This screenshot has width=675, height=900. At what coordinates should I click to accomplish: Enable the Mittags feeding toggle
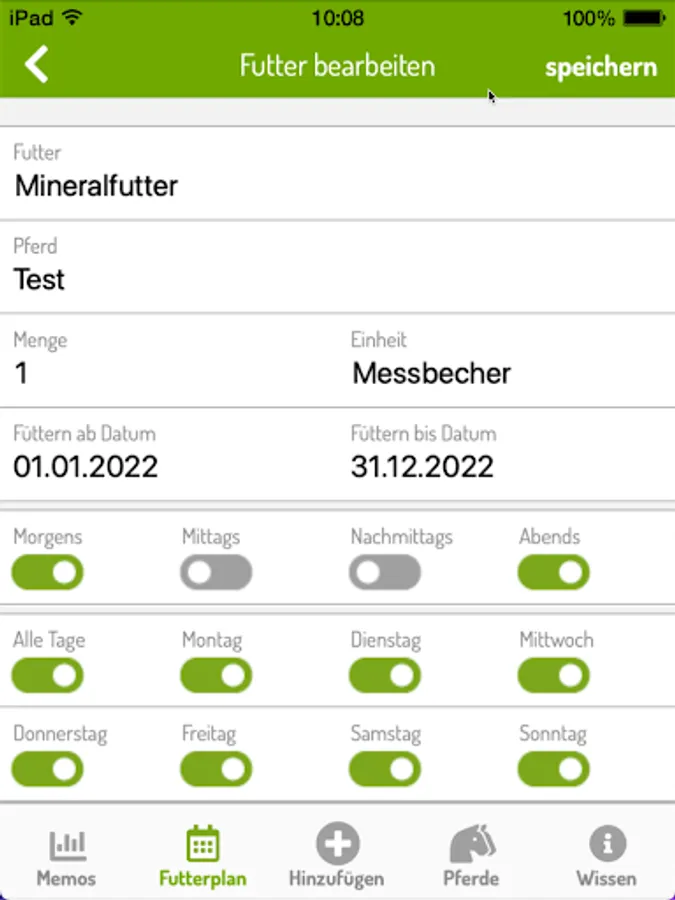coord(216,572)
